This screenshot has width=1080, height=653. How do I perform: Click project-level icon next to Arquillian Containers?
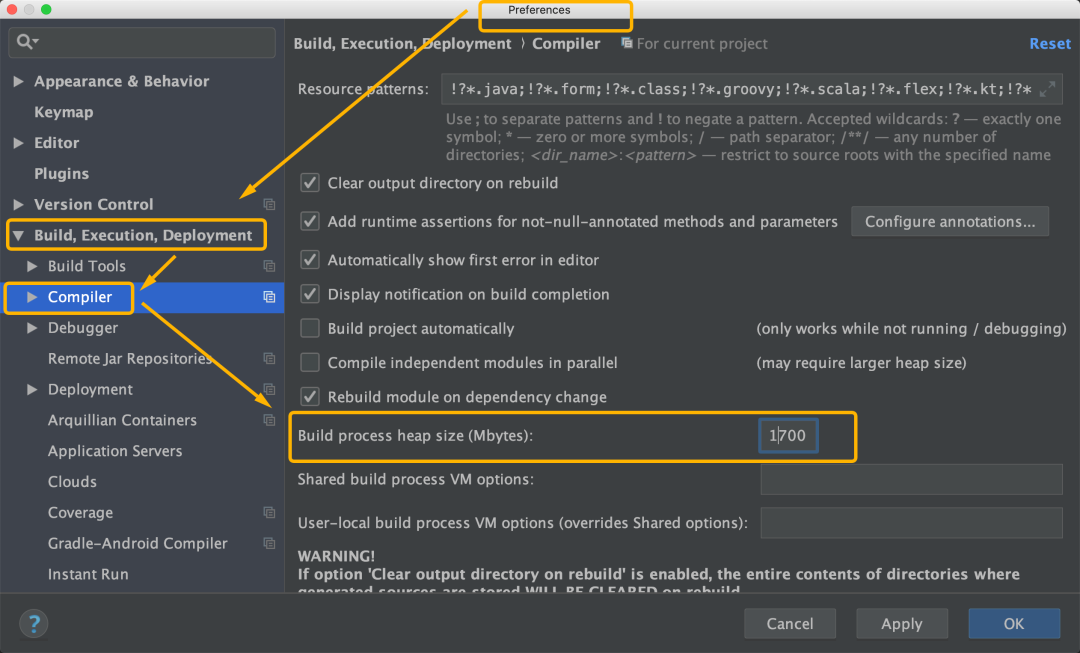pos(269,420)
